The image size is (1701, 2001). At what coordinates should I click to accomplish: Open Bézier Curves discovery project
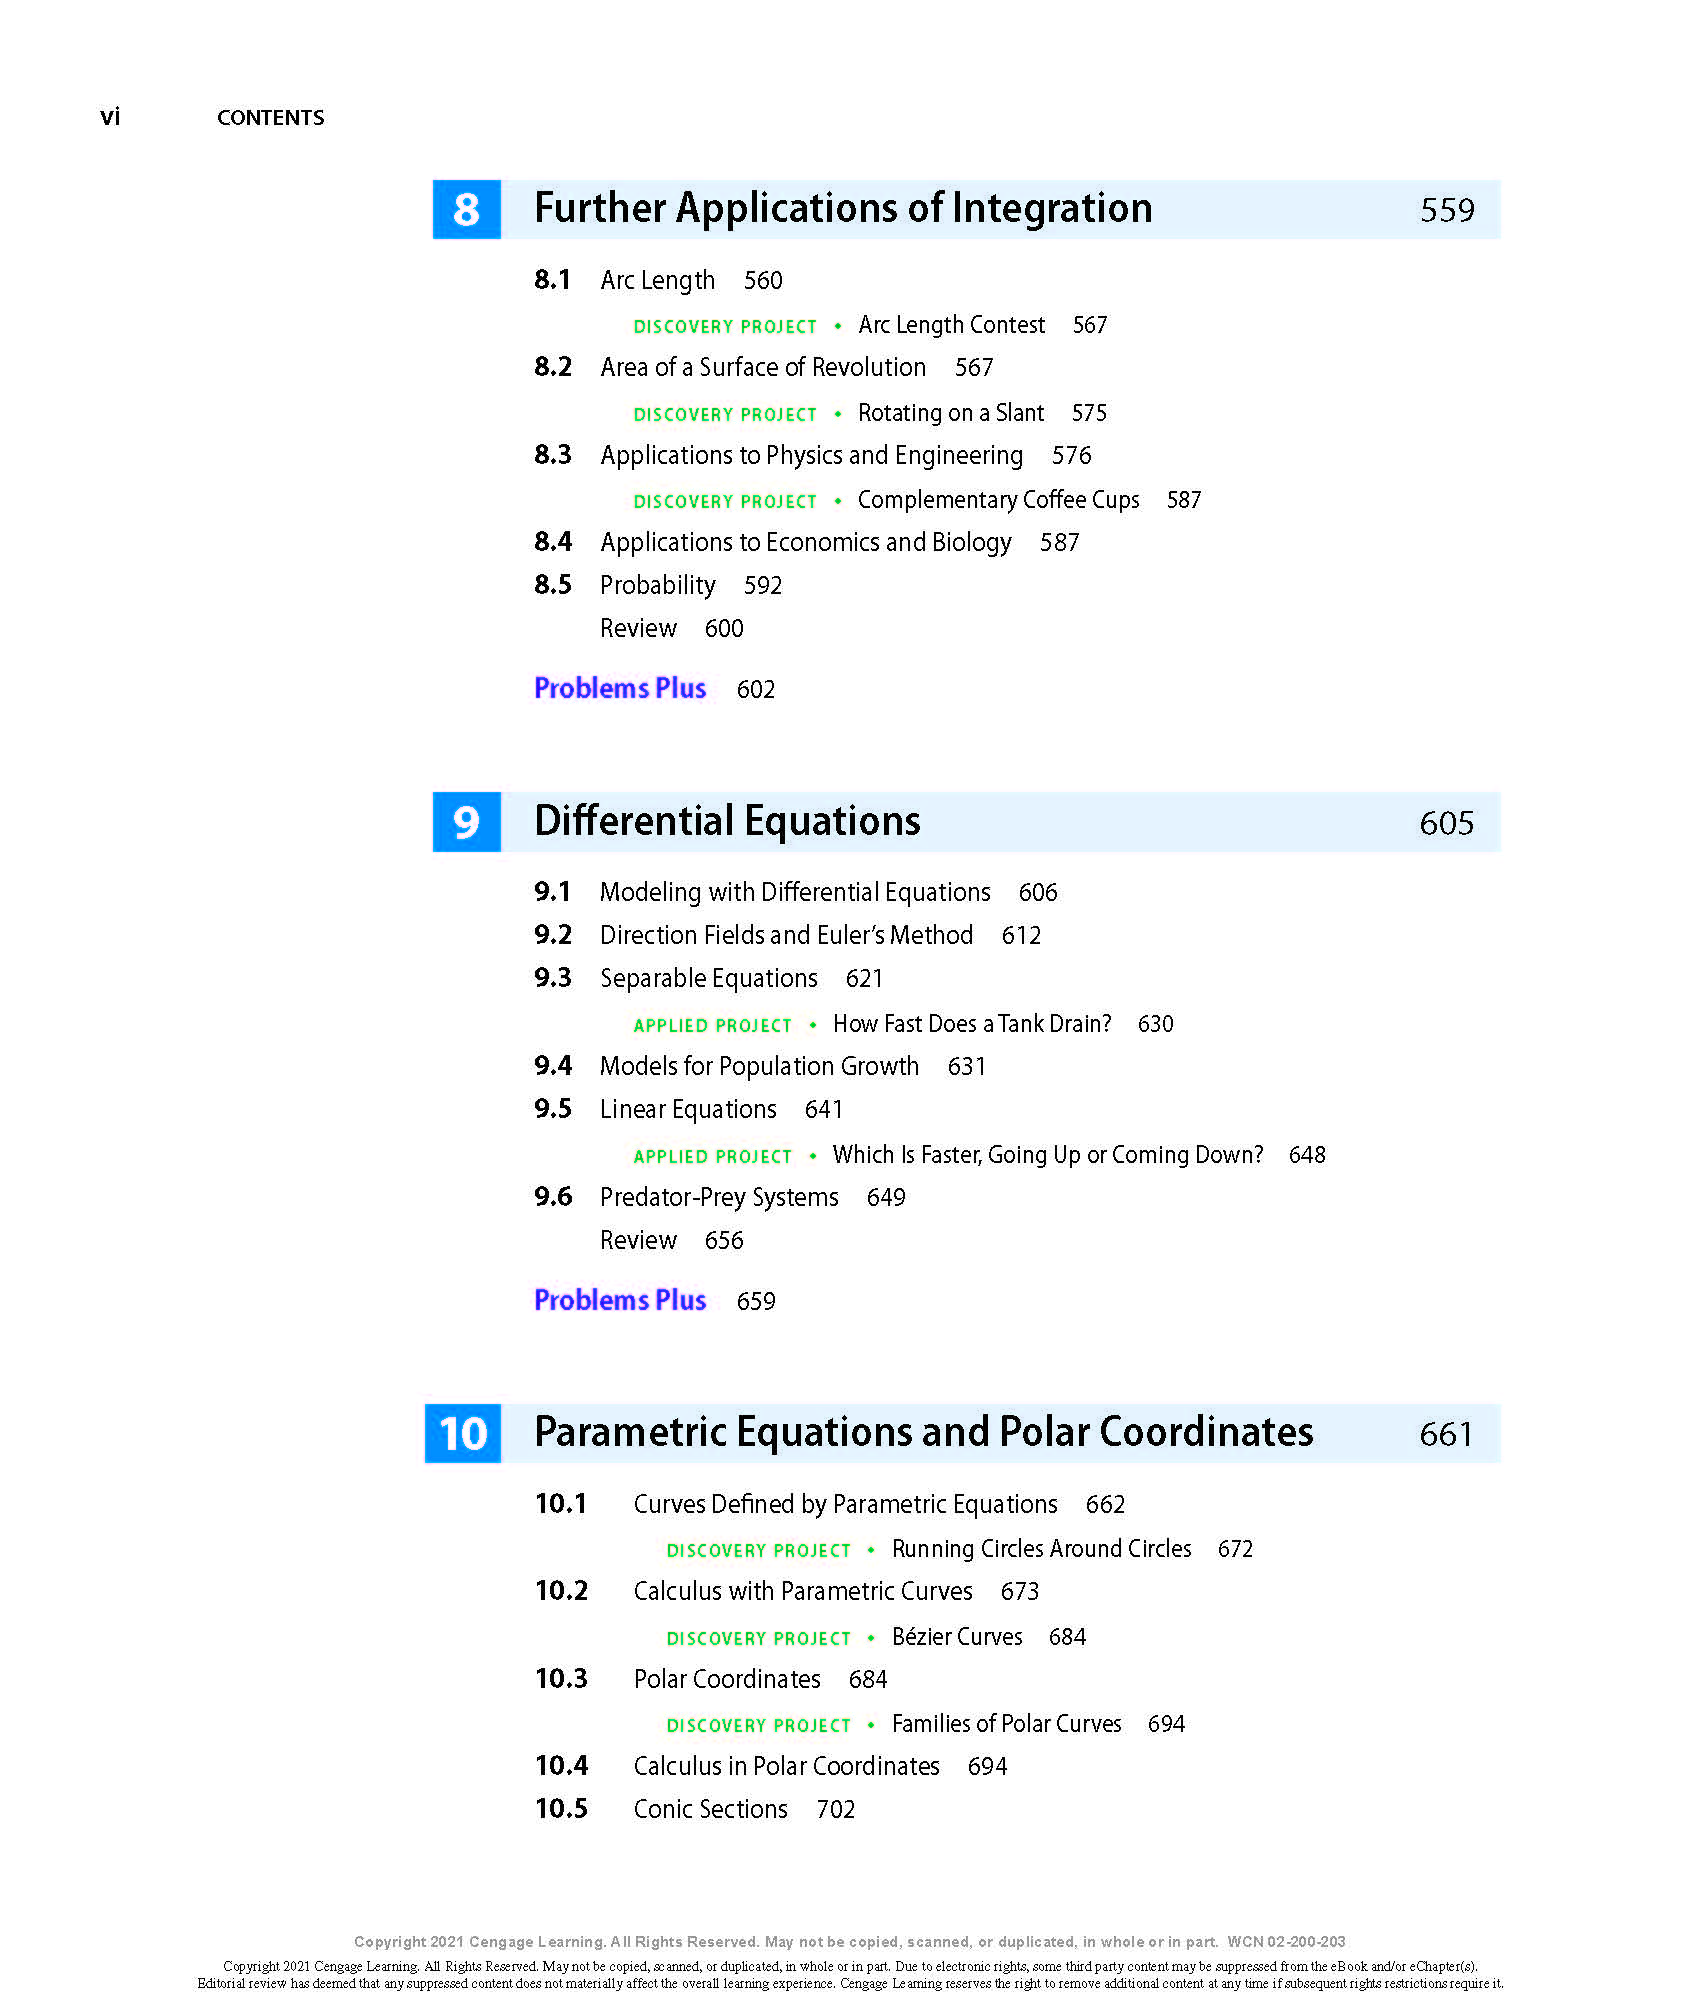(x=957, y=1637)
